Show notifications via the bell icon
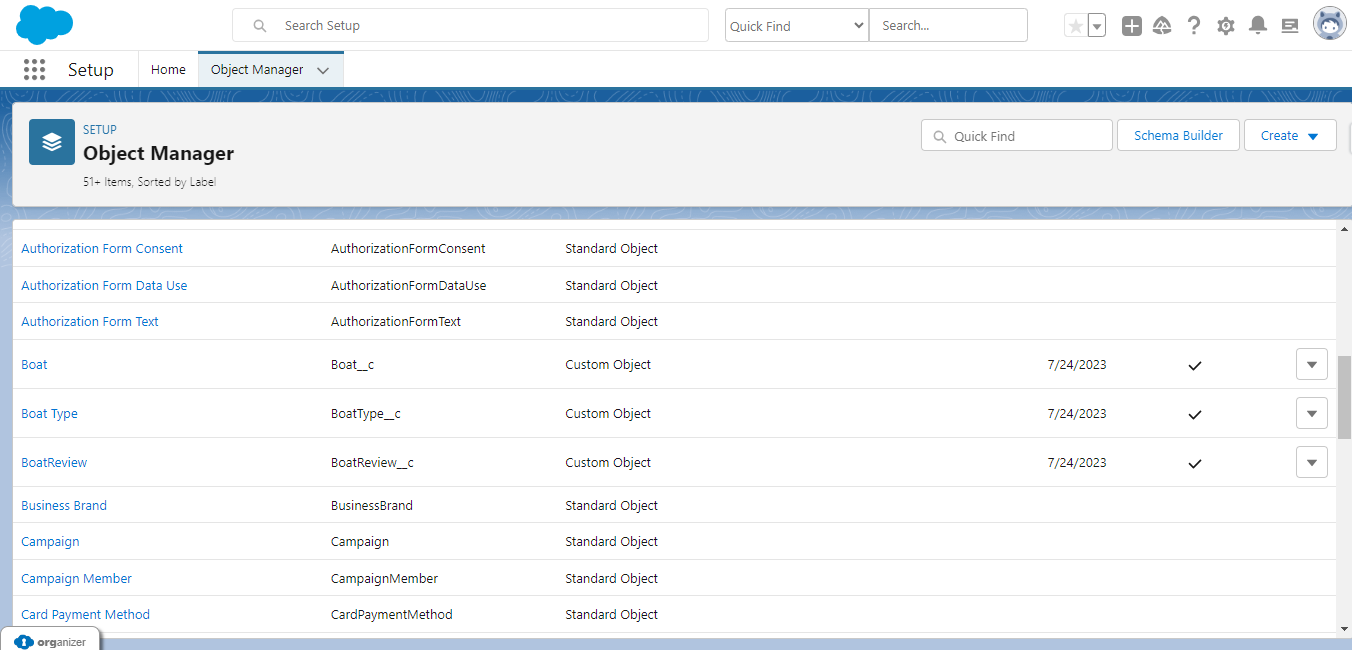 1258,26
